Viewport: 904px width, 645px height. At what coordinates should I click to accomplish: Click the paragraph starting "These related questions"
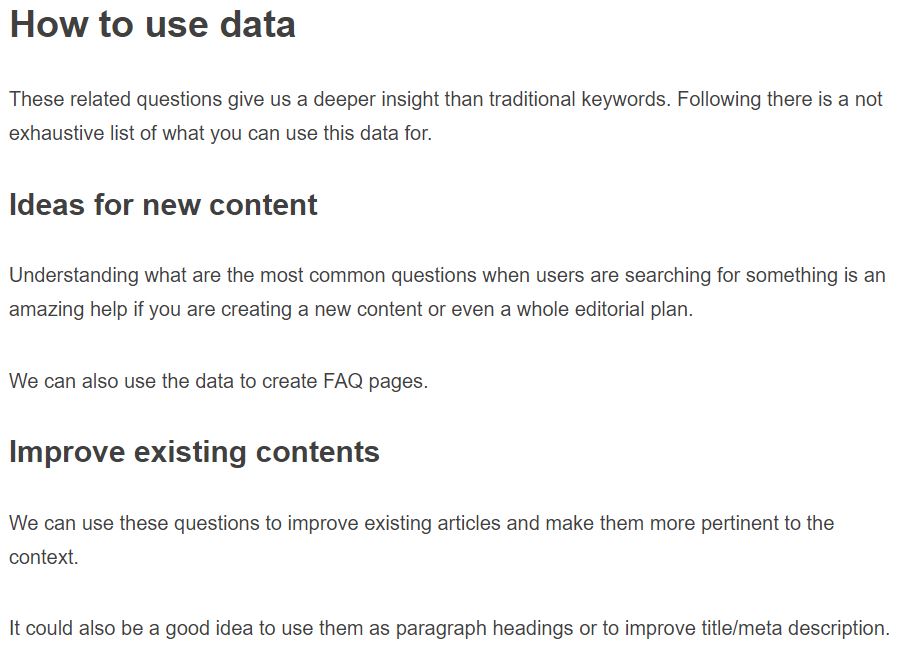pyautogui.click(x=445, y=99)
